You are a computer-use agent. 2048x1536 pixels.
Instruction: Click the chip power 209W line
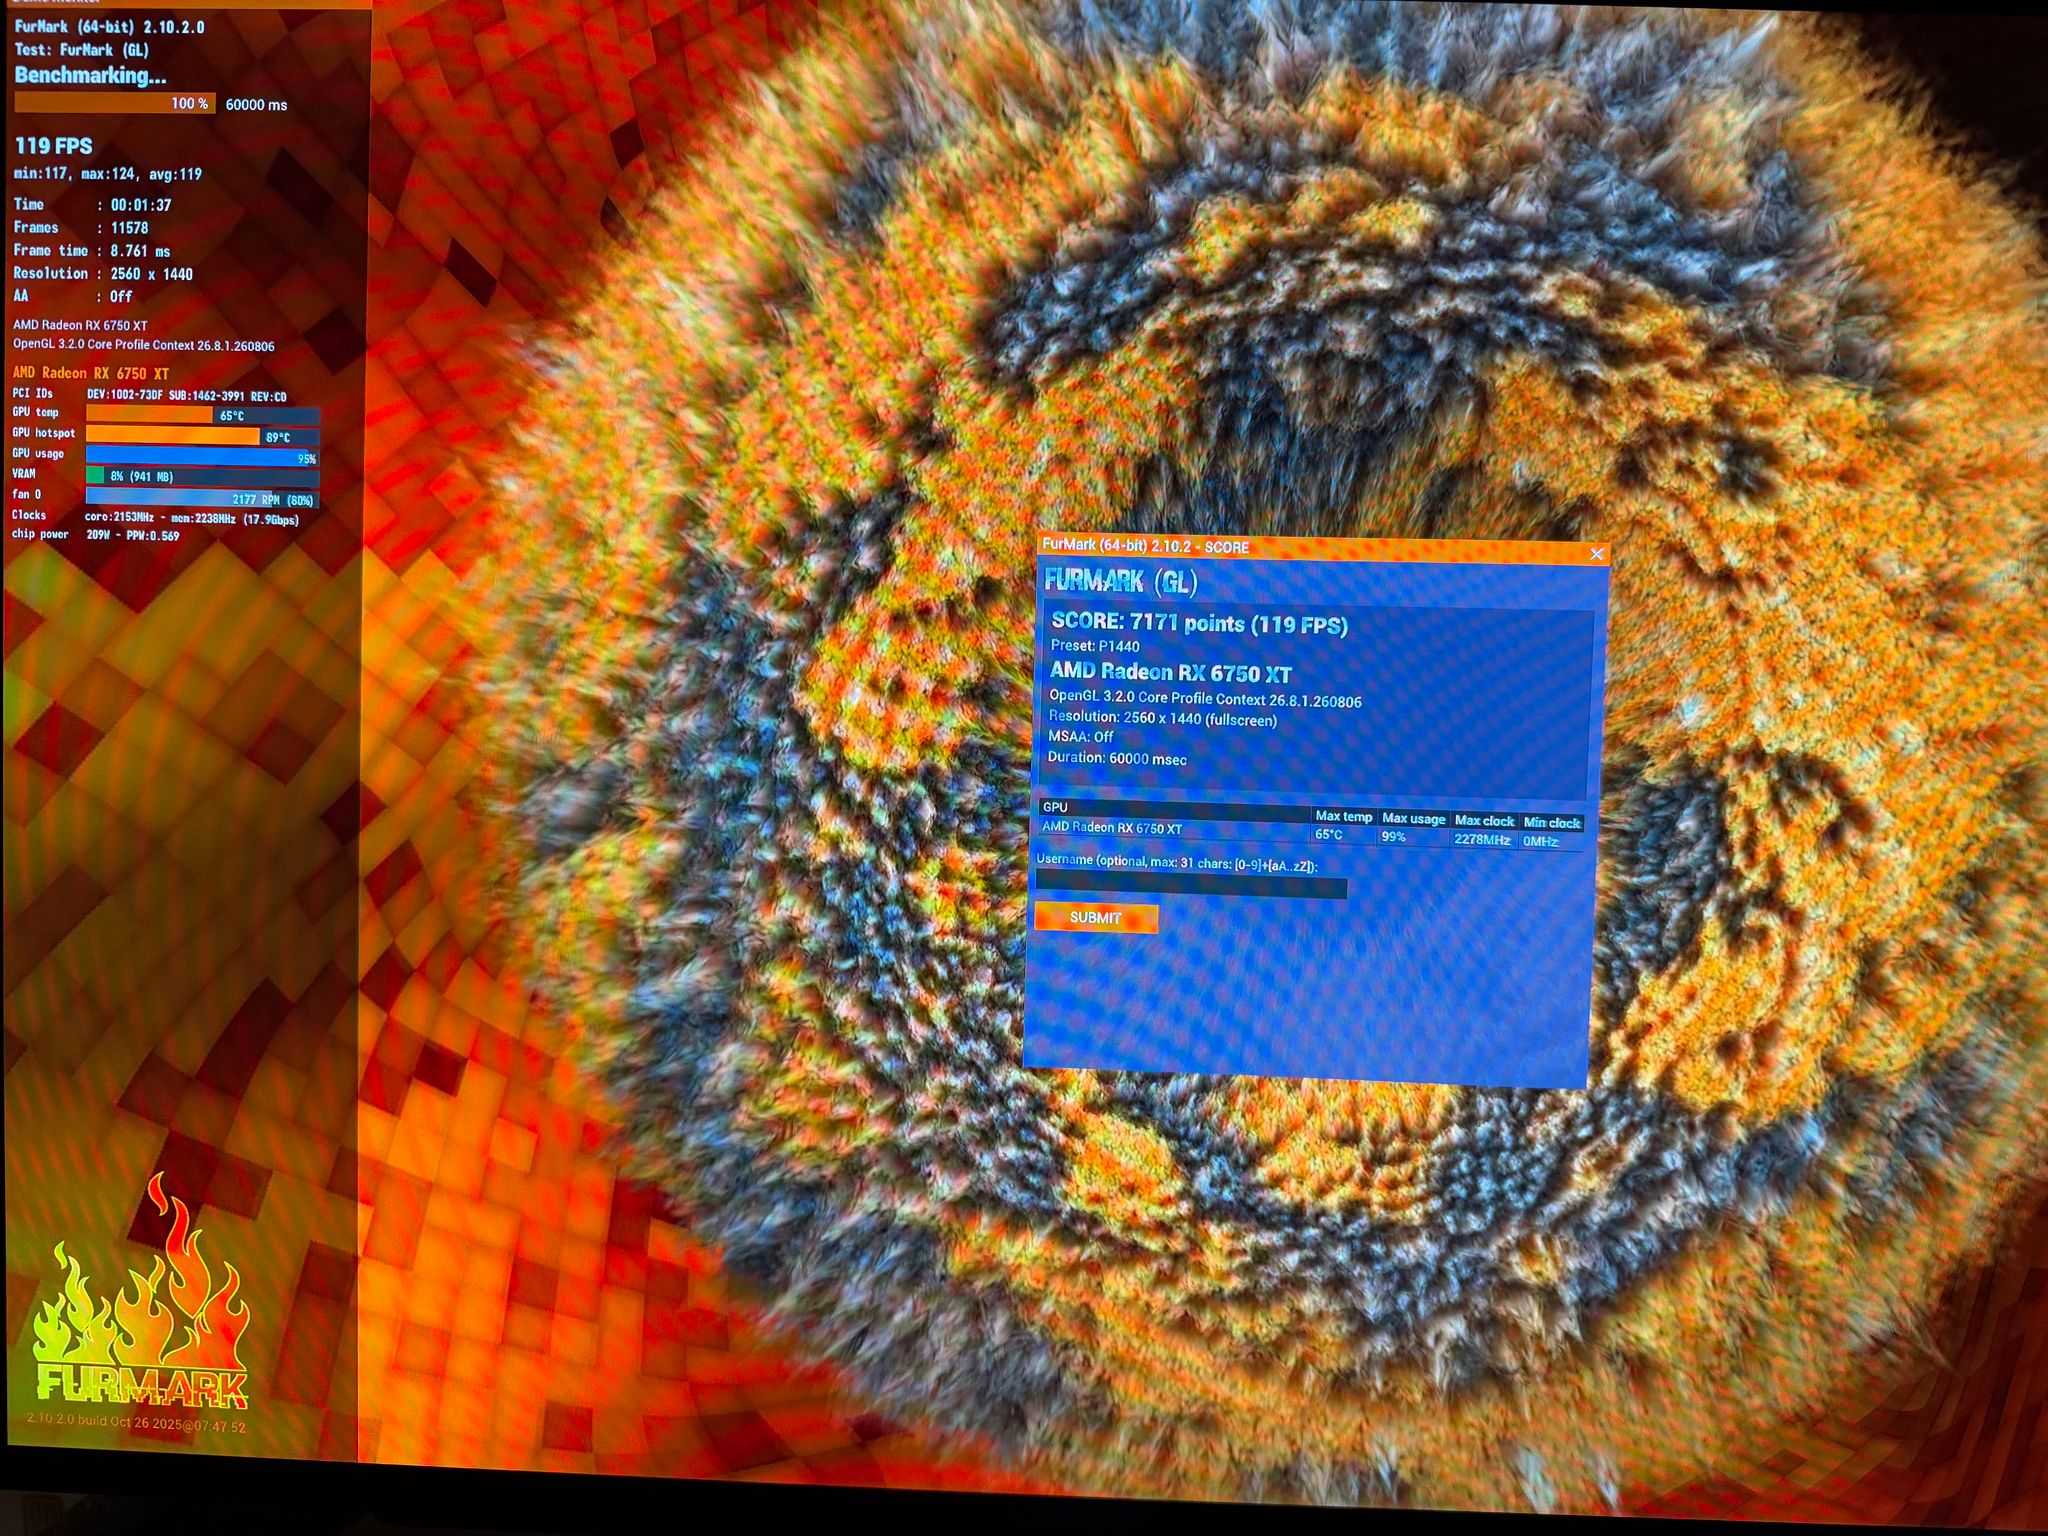[x=96, y=535]
